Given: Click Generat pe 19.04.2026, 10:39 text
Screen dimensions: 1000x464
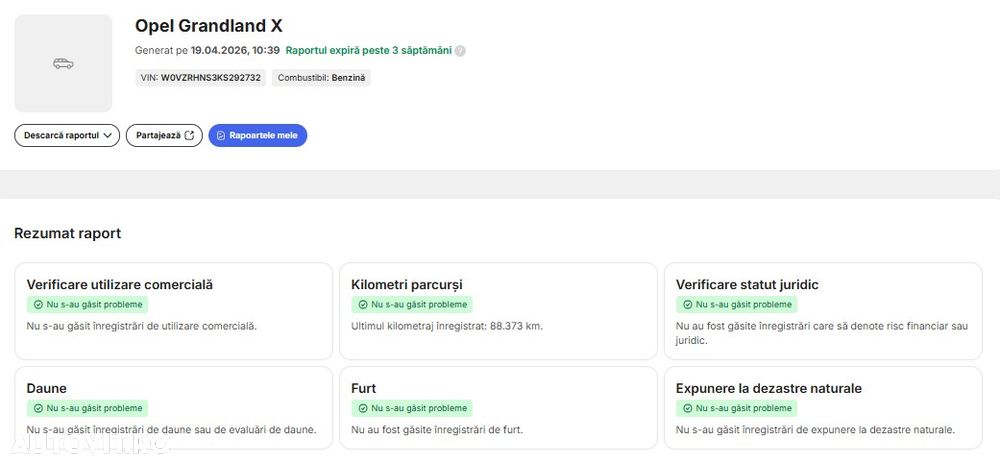Looking at the screenshot, I should pyautogui.click(x=207, y=50).
